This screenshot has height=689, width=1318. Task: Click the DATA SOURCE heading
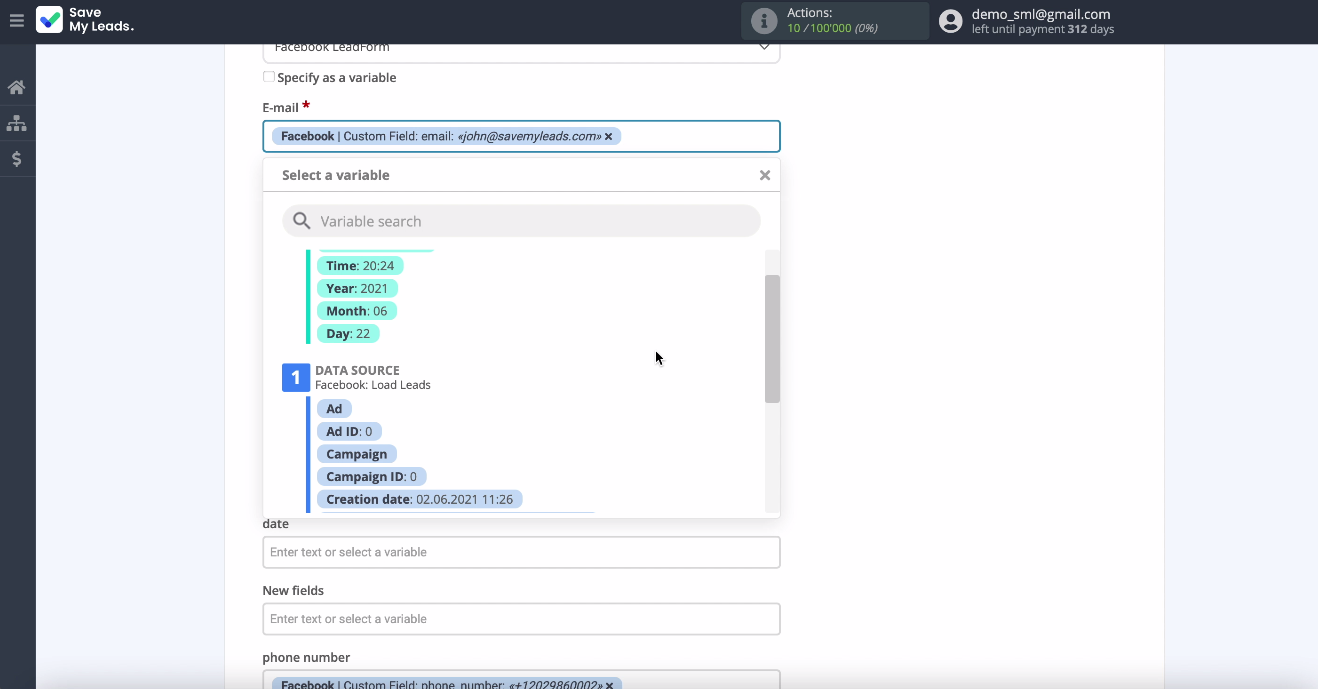(357, 370)
